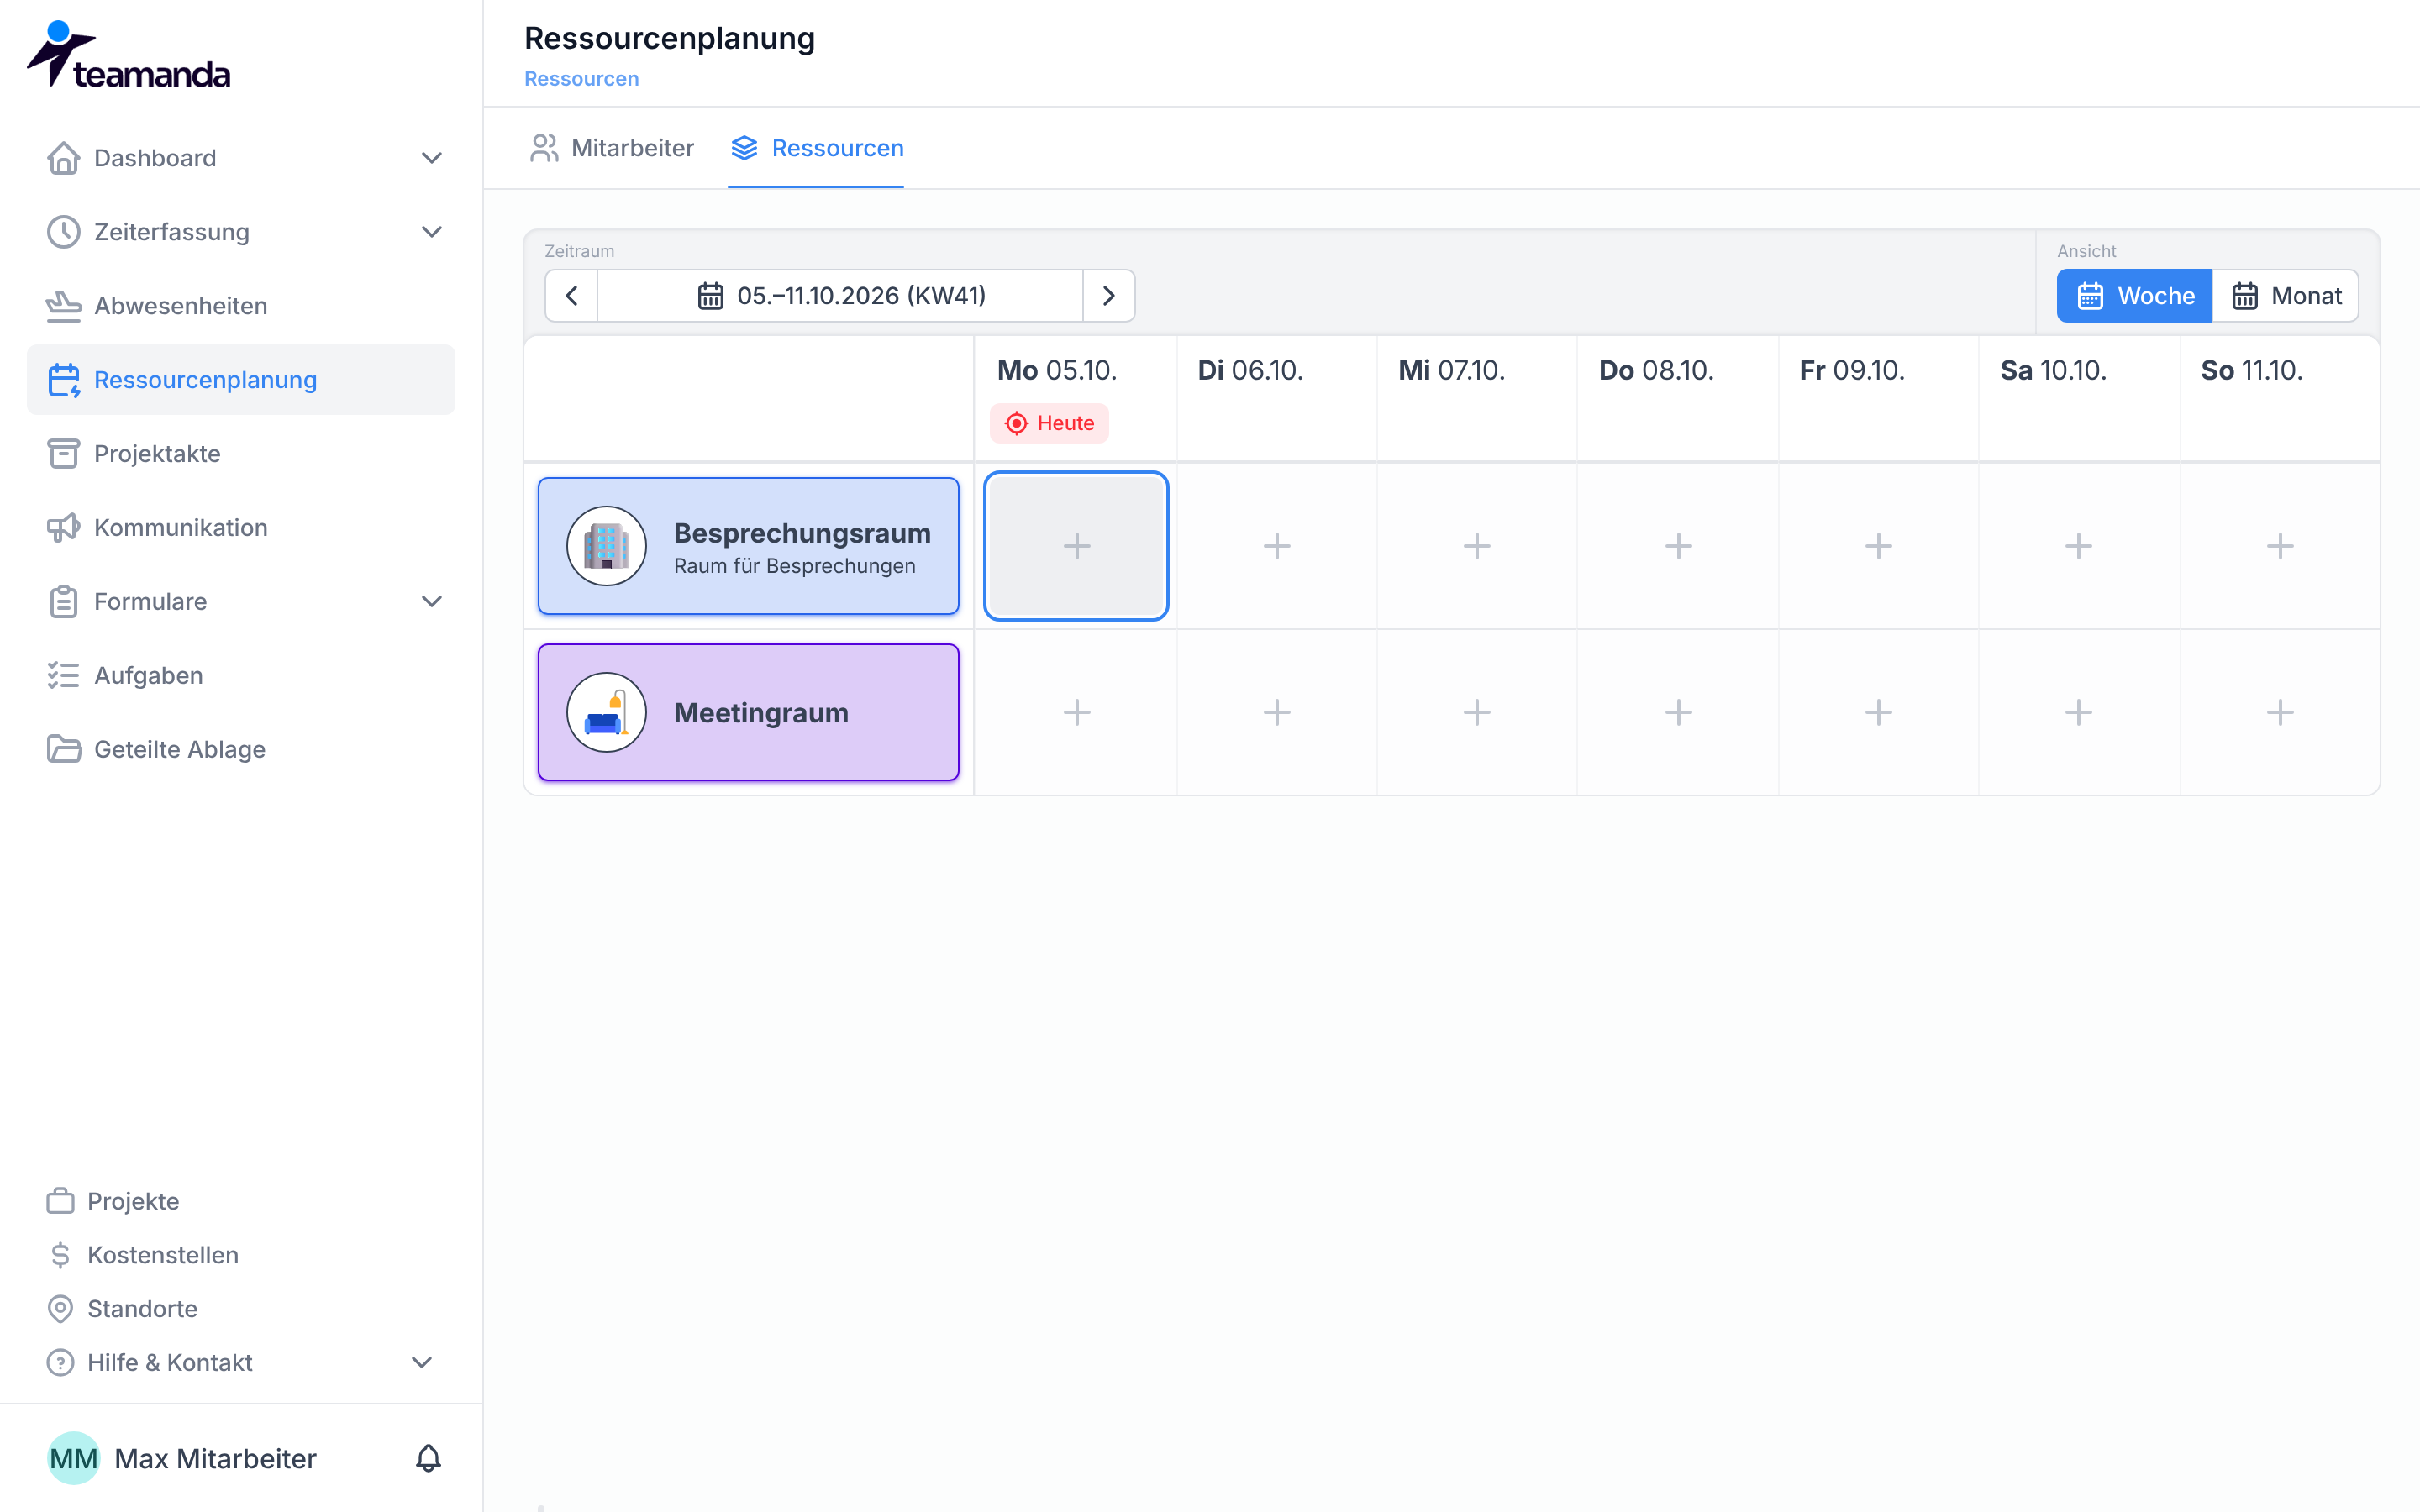
Task: Open the teamanda logo home link
Action: coord(129,56)
